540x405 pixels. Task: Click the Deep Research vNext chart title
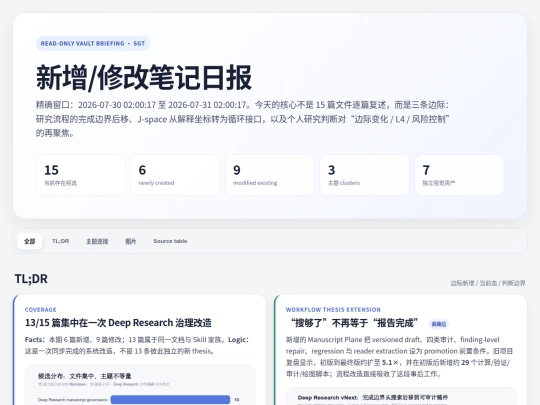click(373, 398)
